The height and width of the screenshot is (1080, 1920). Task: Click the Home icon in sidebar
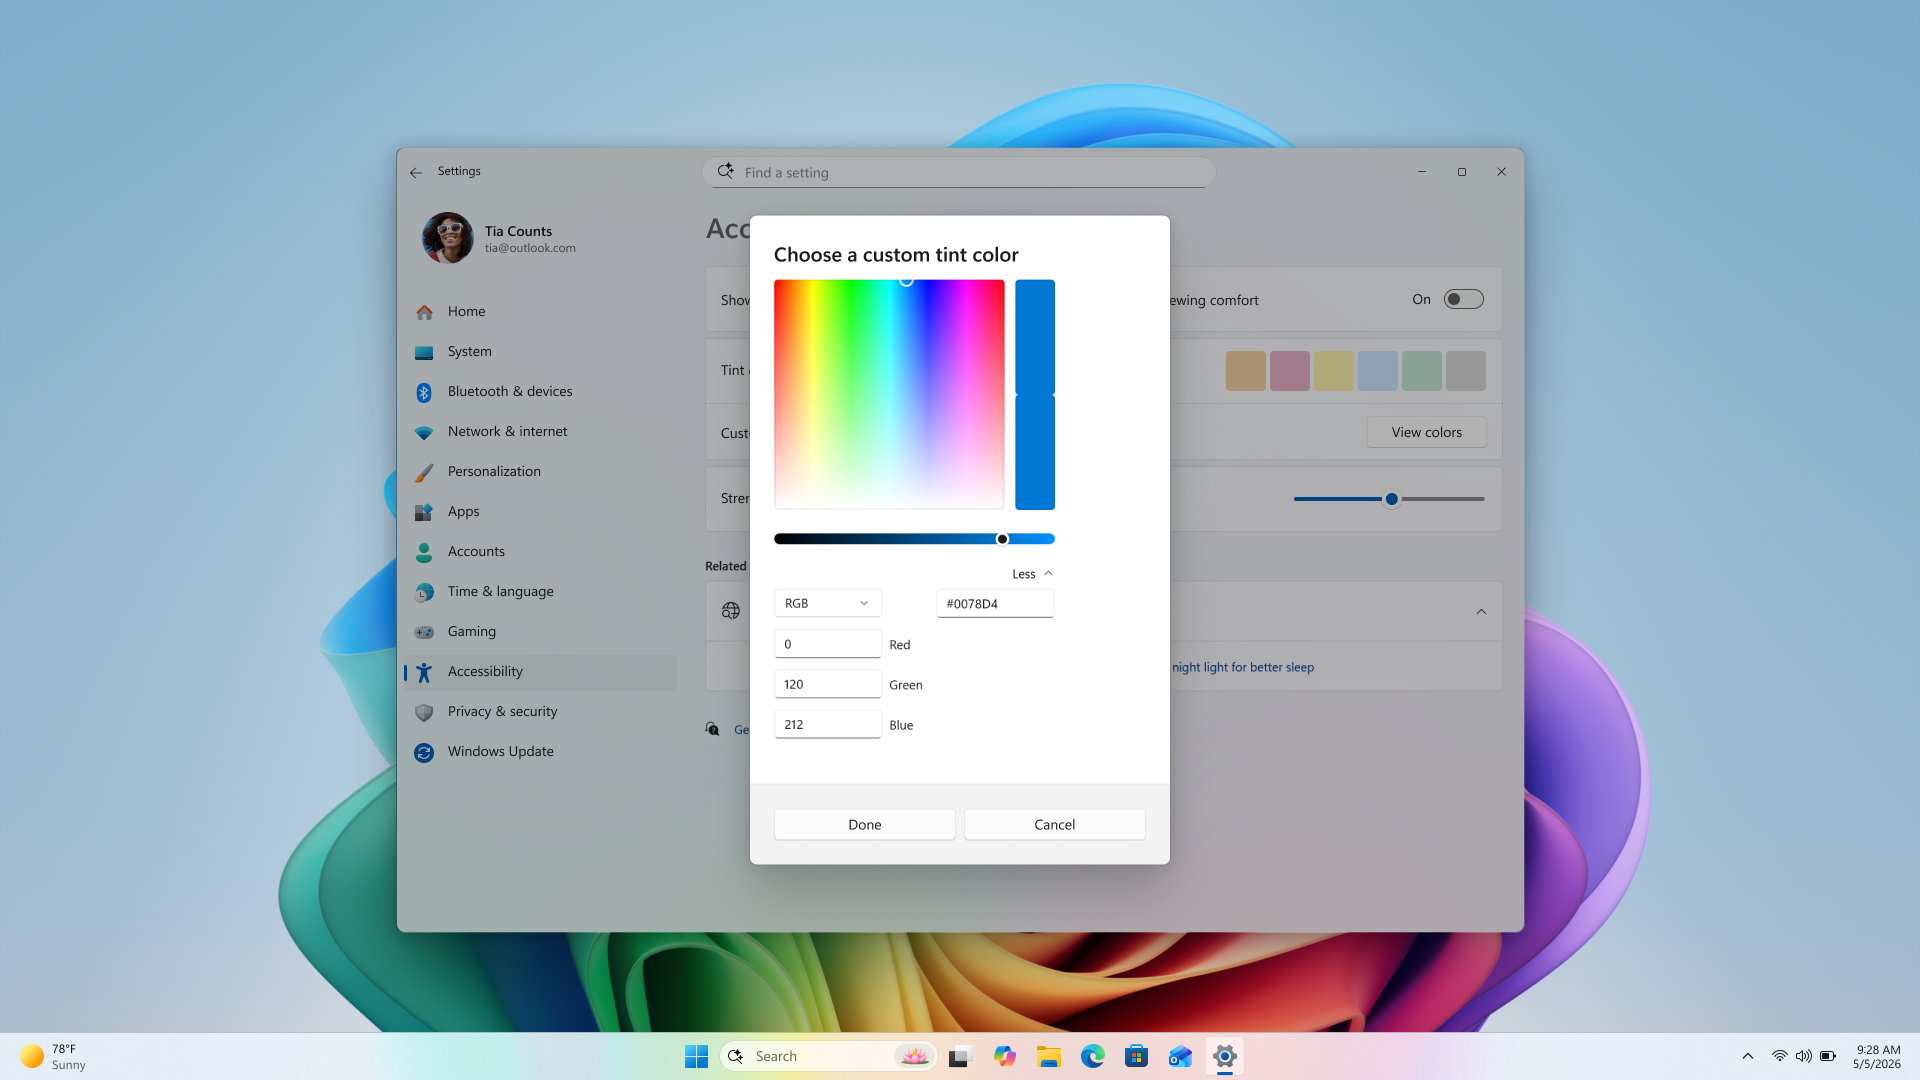pos(424,312)
